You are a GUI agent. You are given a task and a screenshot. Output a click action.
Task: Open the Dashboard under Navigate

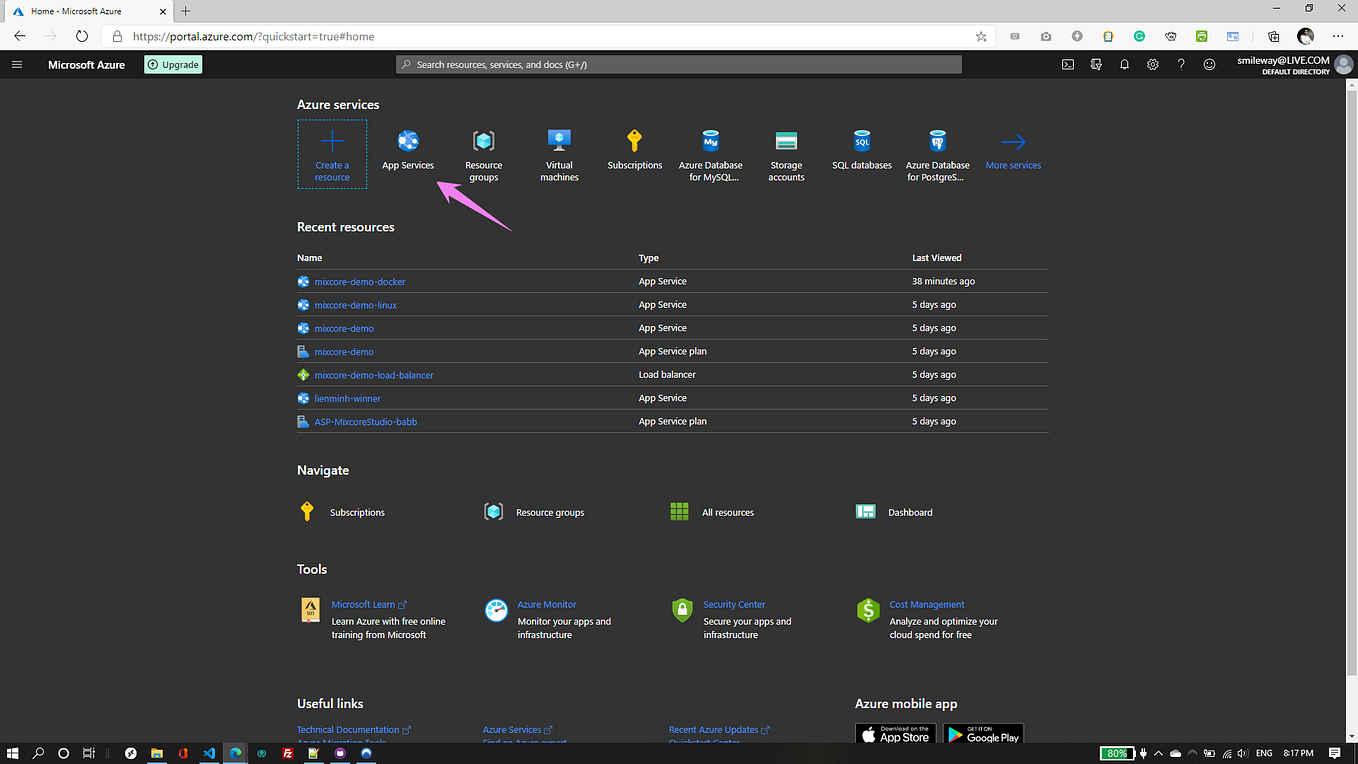(x=909, y=511)
